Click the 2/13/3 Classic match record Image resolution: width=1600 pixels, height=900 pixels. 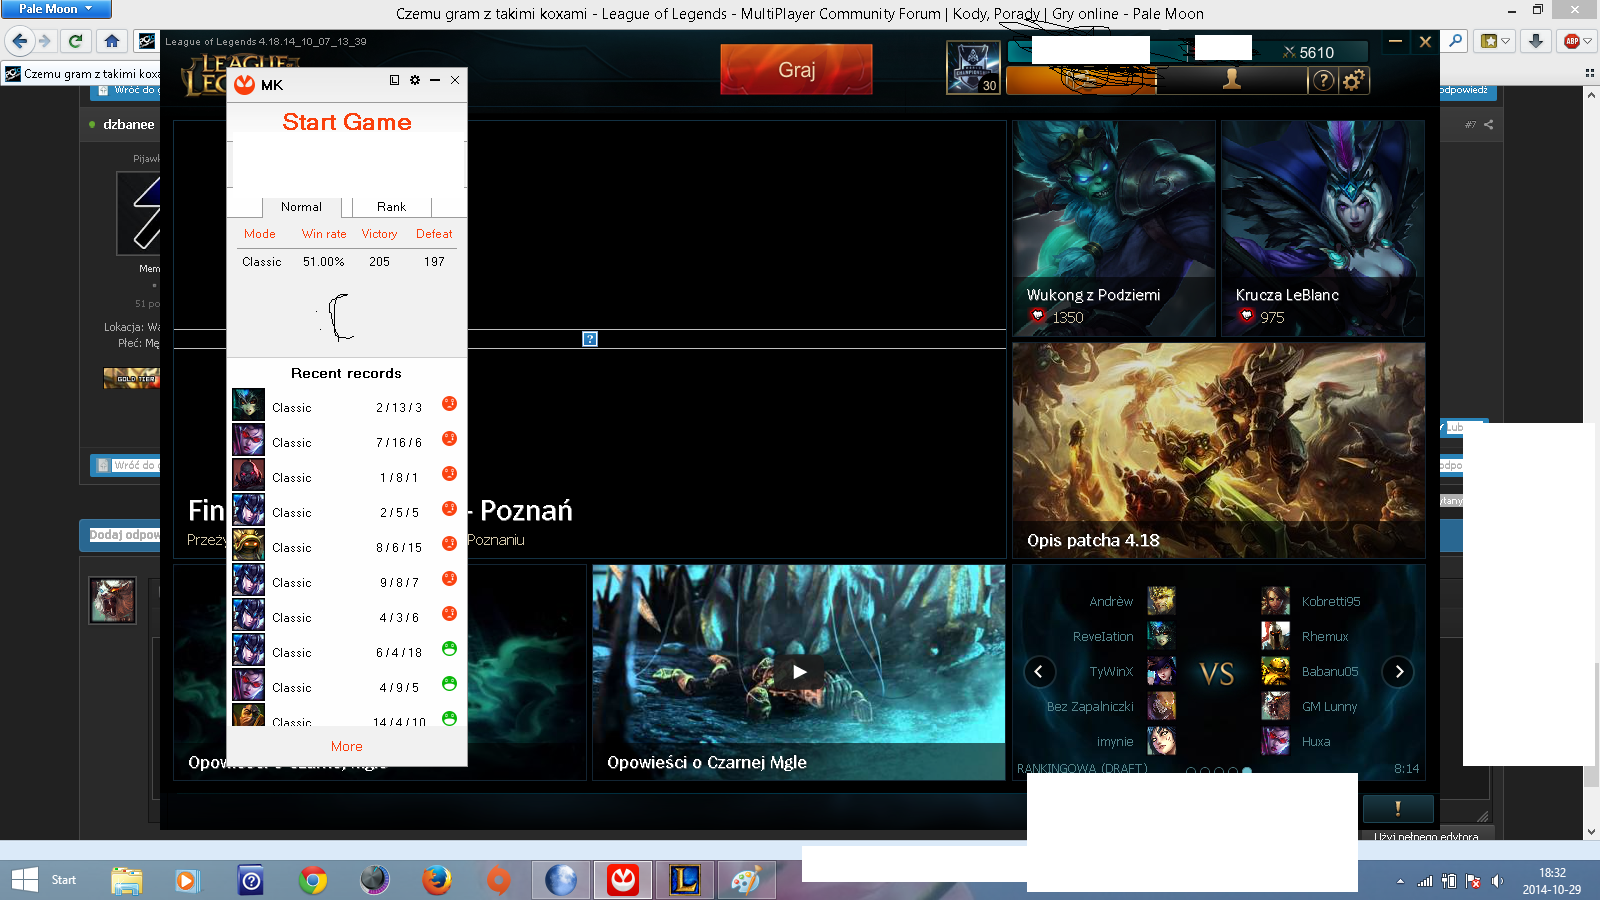tap(346, 405)
